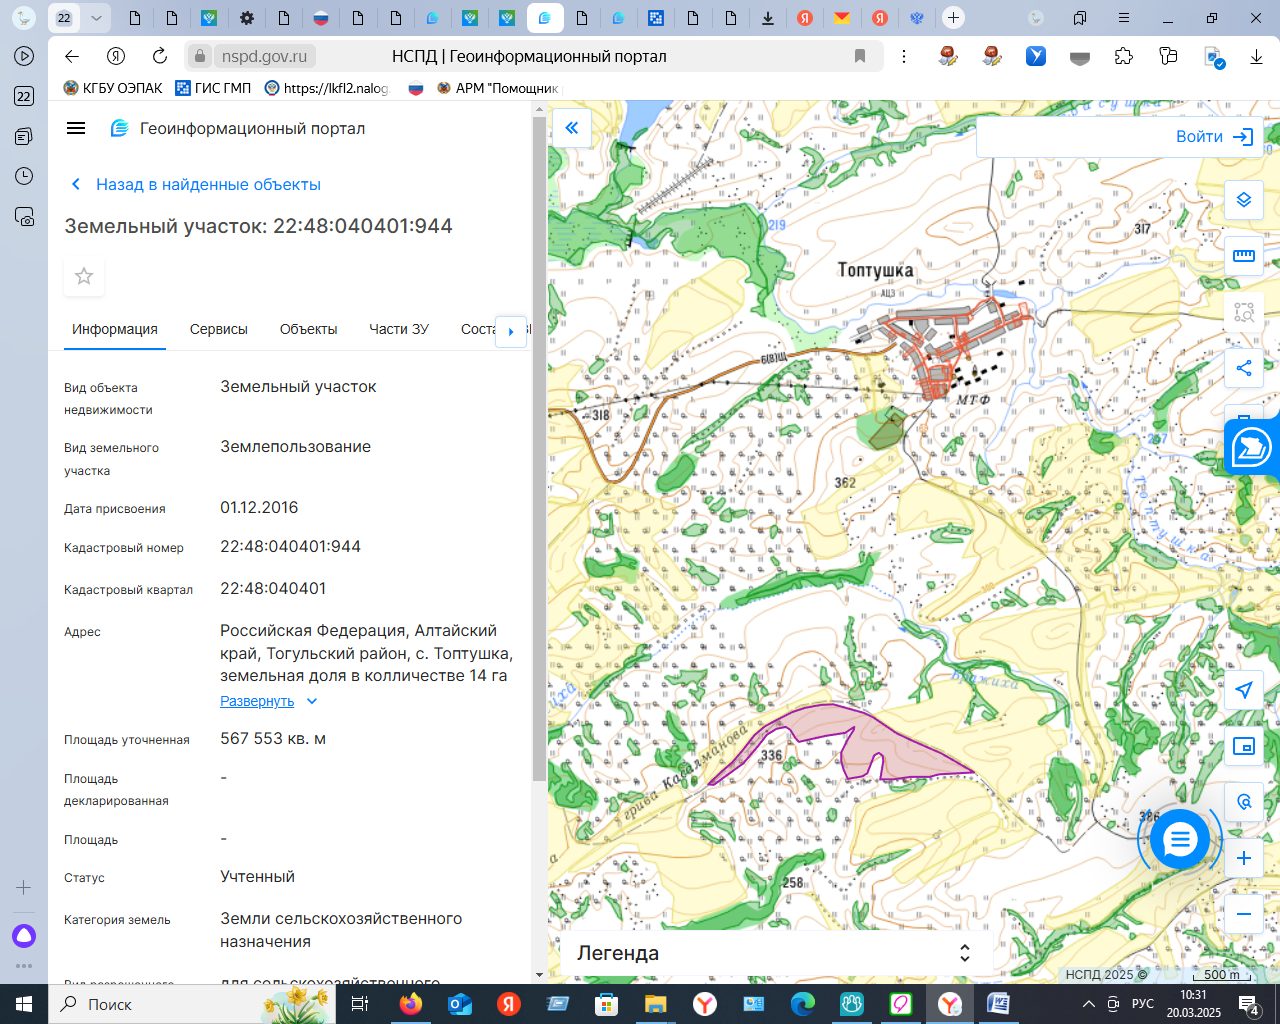Open the chat support bubble
1280x1024 pixels.
click(x=1180, y=839)
